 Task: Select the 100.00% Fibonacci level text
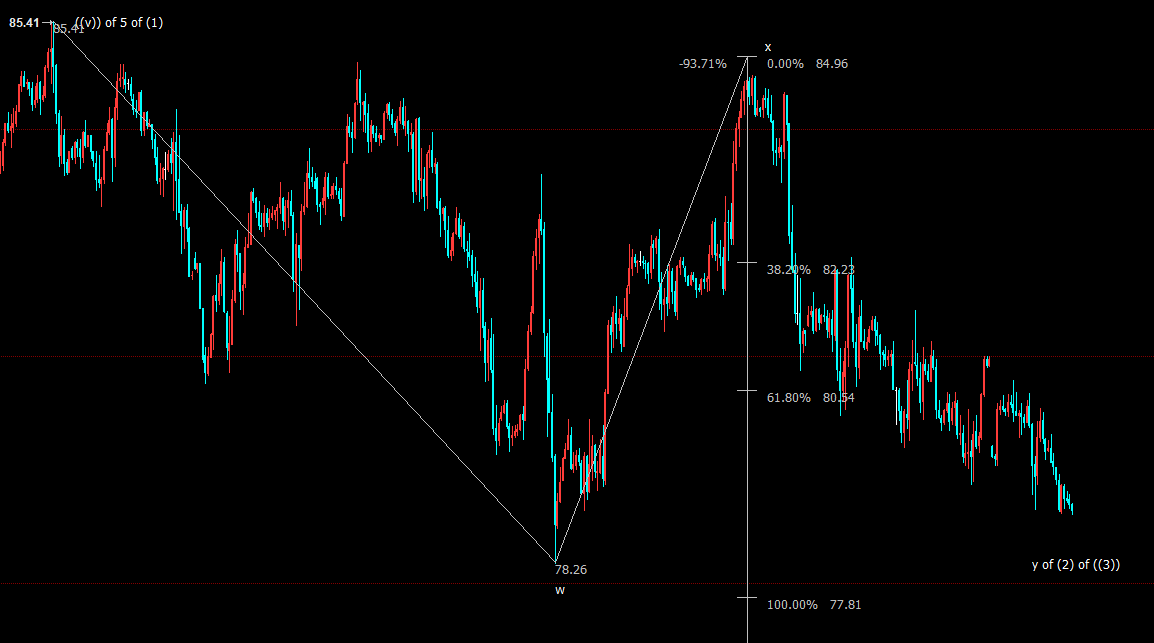[792, 605]
